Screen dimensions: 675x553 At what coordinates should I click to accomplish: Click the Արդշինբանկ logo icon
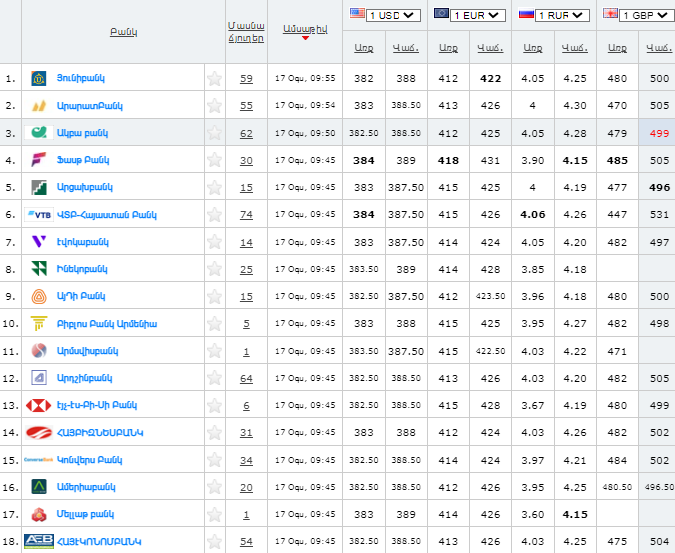tap(39, 378)
